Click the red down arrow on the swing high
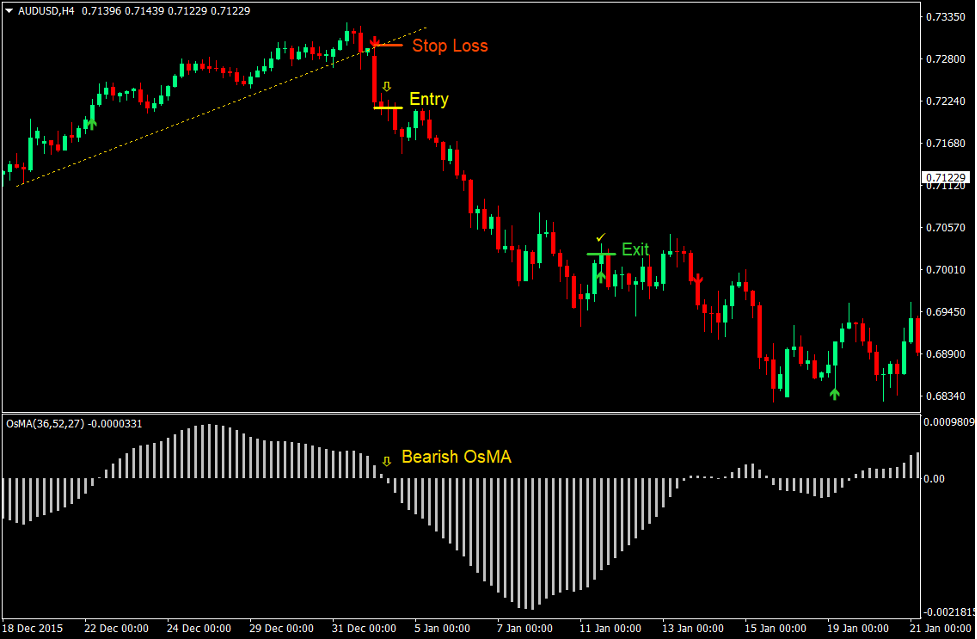 pyautogui.click(x=375, y=42)
